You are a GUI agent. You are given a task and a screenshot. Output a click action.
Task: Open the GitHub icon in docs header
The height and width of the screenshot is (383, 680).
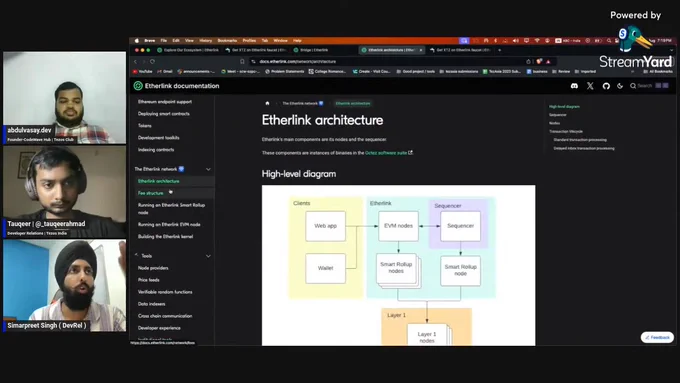point(606,86)
